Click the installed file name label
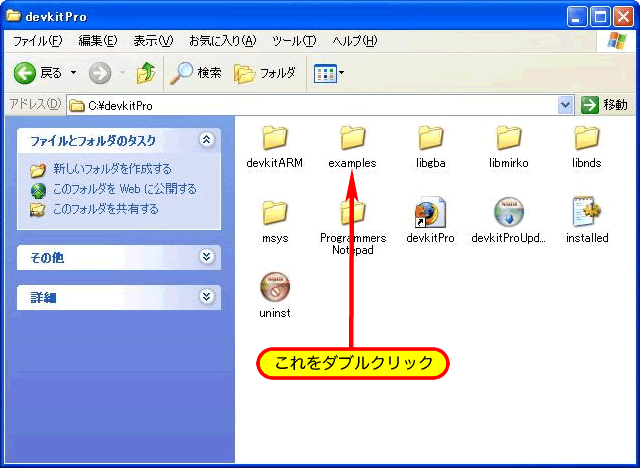This screenshot has height=468, width=640. tap(587, 238)
